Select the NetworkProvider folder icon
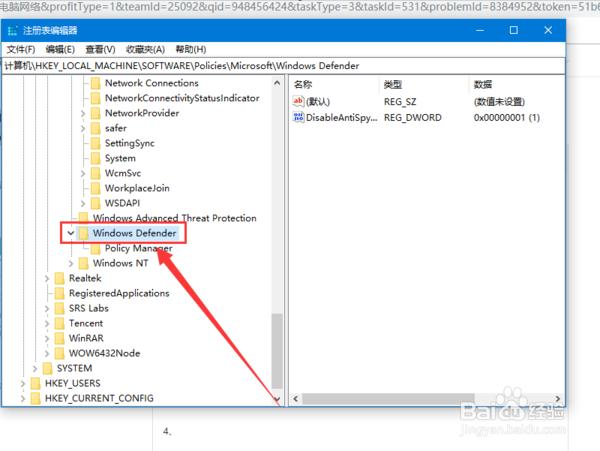Image resolution: width=600 pixels, height=451 pixels. pos(96,113)
